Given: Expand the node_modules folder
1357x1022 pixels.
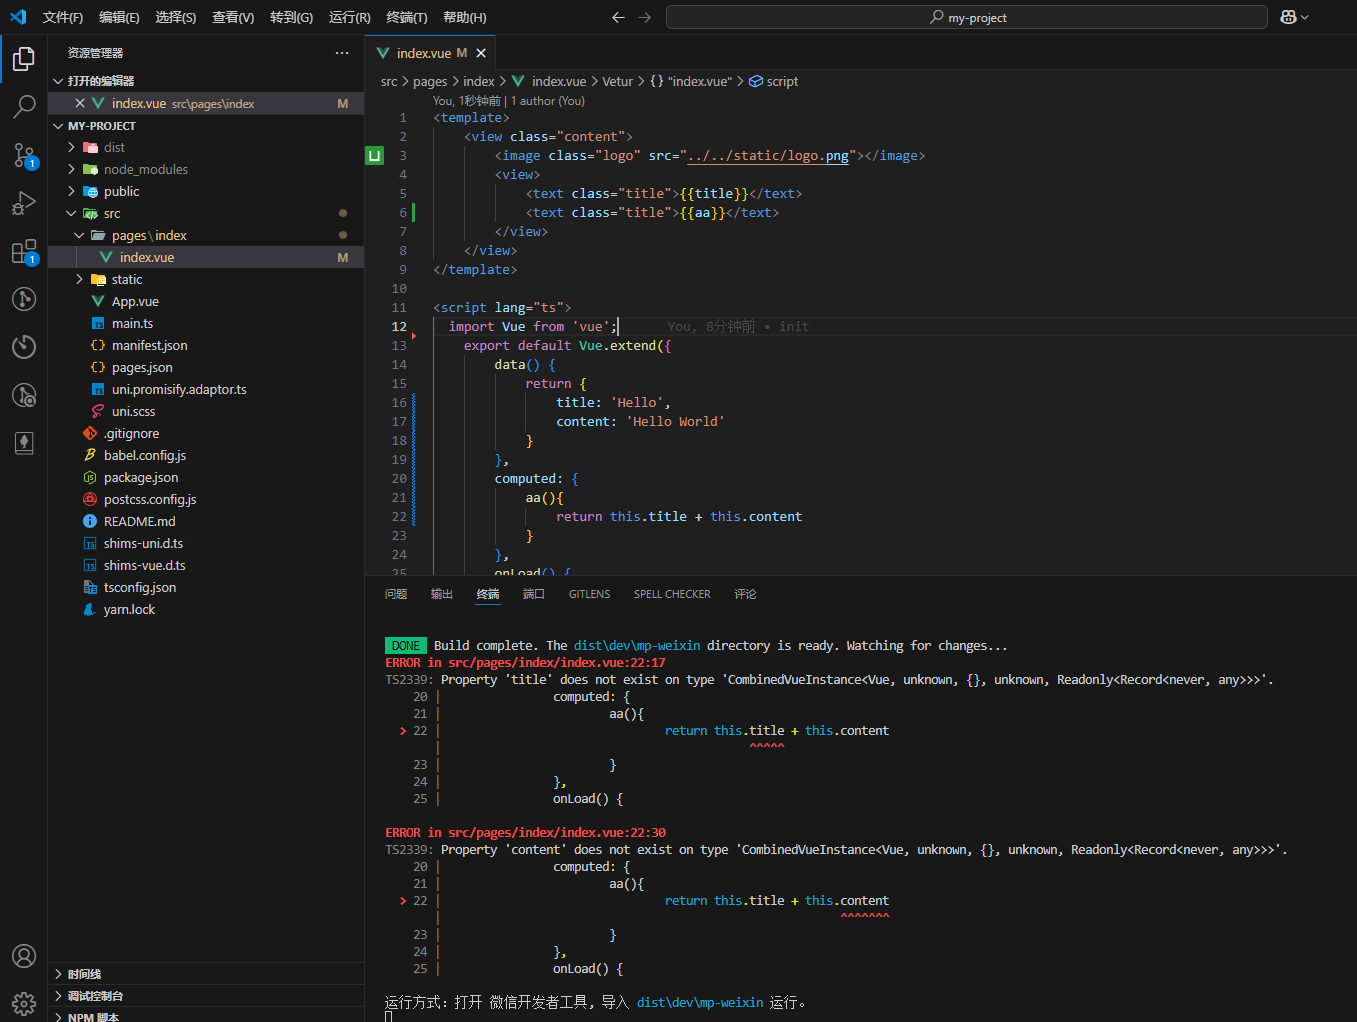Looking at the screenshot, I should coord(145,169).
